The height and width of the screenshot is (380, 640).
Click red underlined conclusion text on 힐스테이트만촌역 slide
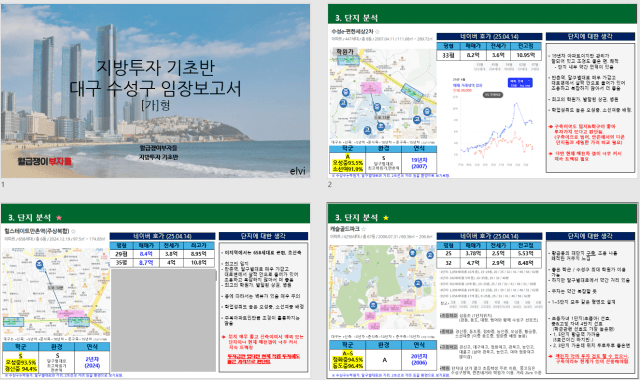pyautogui.click(x=263, y=359)
